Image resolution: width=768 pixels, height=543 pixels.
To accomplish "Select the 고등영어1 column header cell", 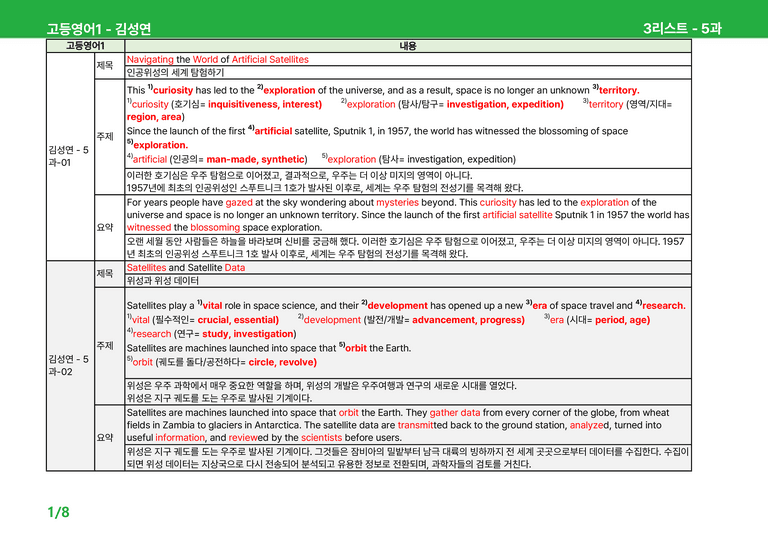I will (x=85, y=46).
